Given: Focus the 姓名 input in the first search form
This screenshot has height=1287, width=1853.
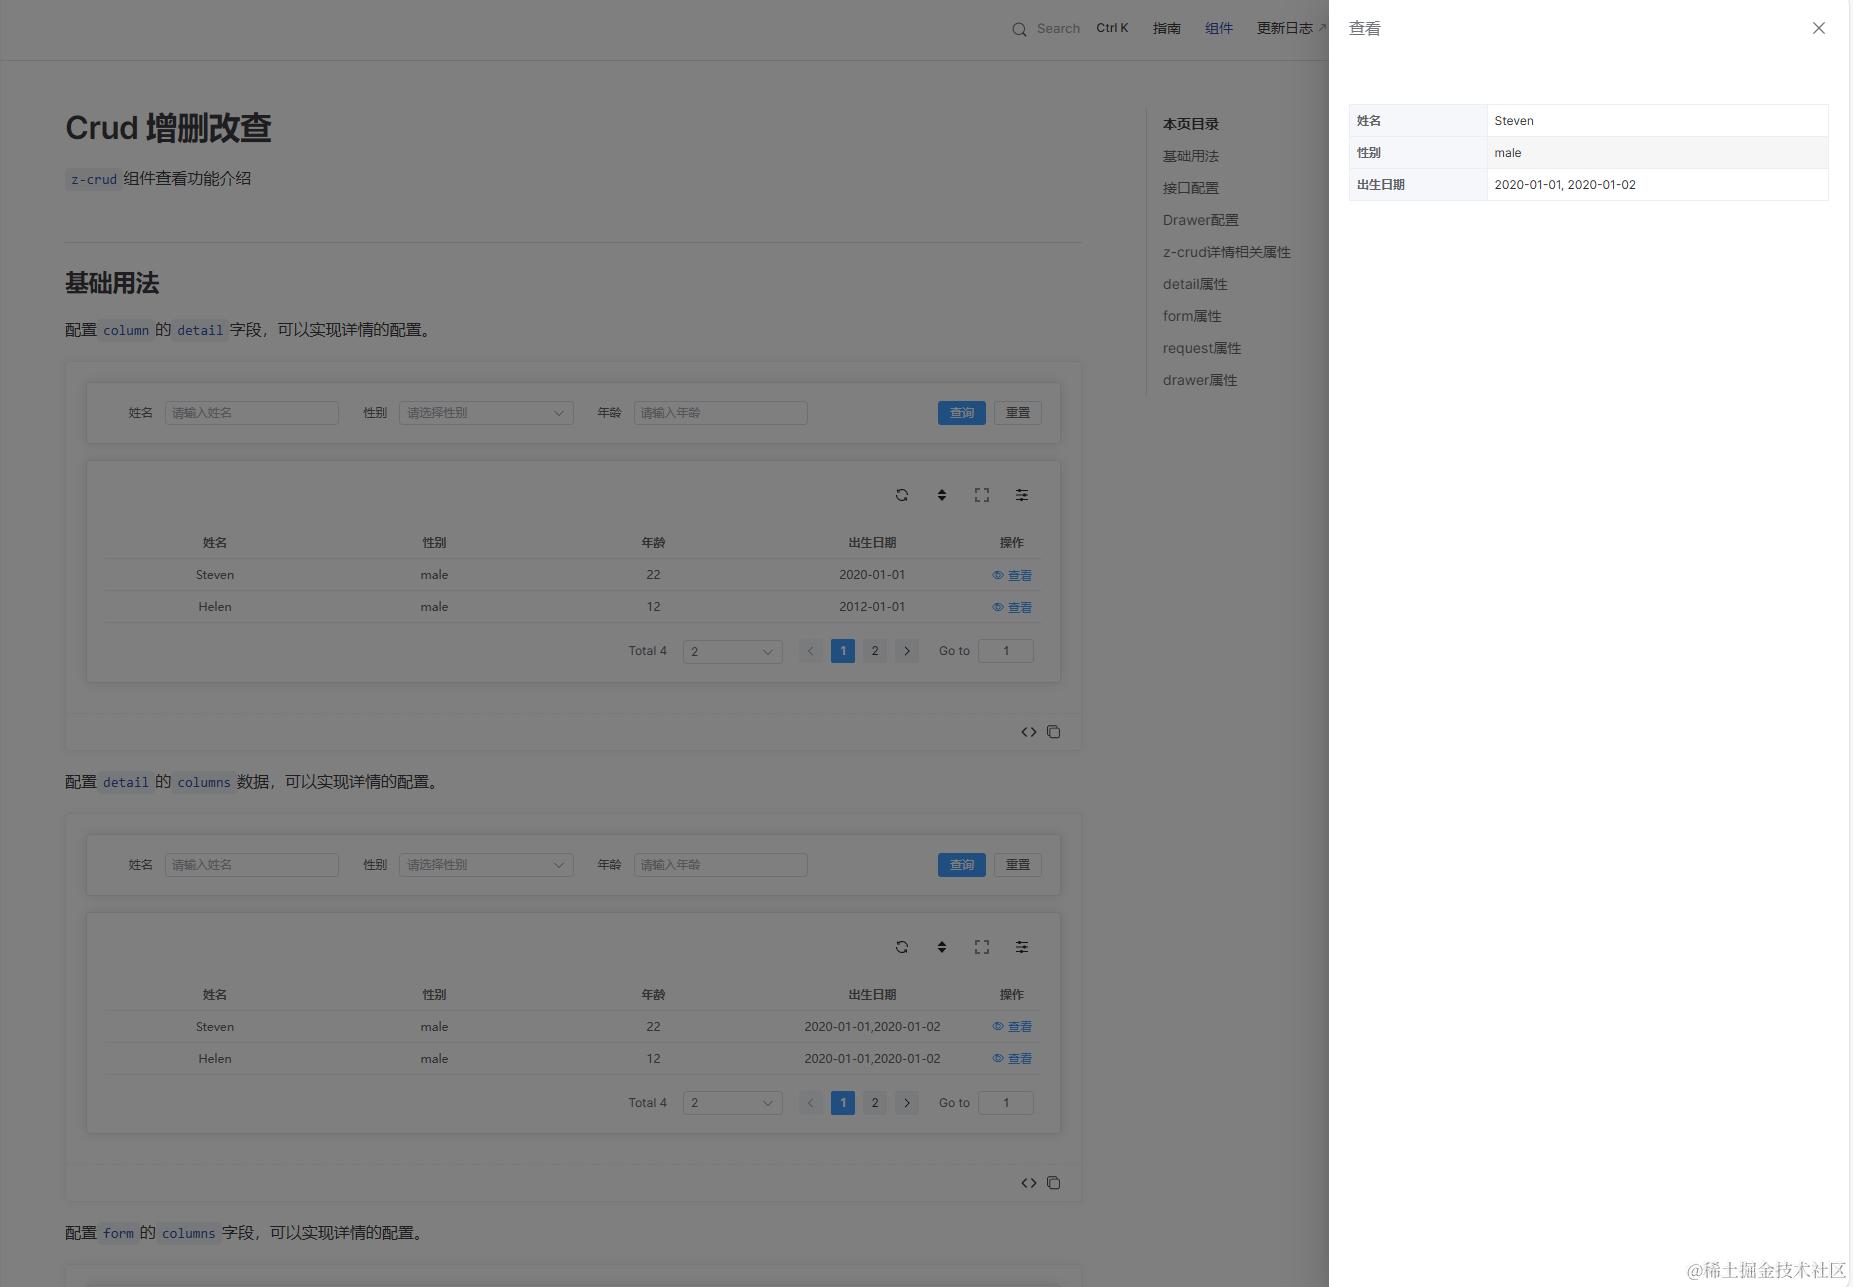Looking at the screenshot, I should 252,413.
